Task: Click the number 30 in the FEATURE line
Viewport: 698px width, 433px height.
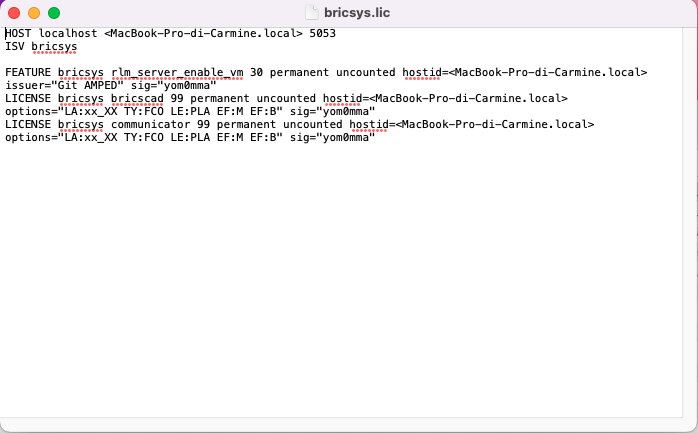Action: click(x=256, y=73)
